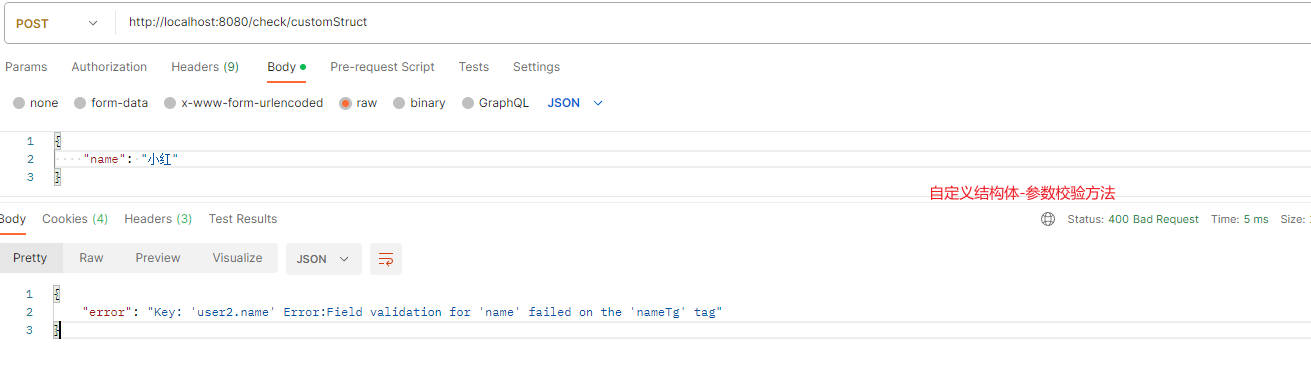Choose x-www-form-urlencoded body type
This screenshot has width=1311, height=368.
170,103
